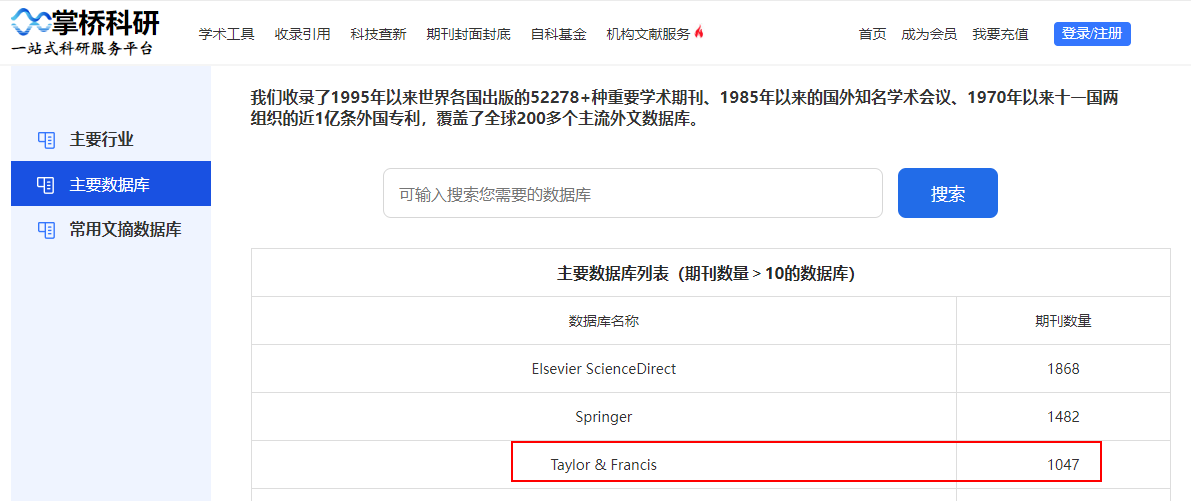1191x501 pixels.
Task: Click the flame icon beside 机构文献服务
Action: click(699, 32)
